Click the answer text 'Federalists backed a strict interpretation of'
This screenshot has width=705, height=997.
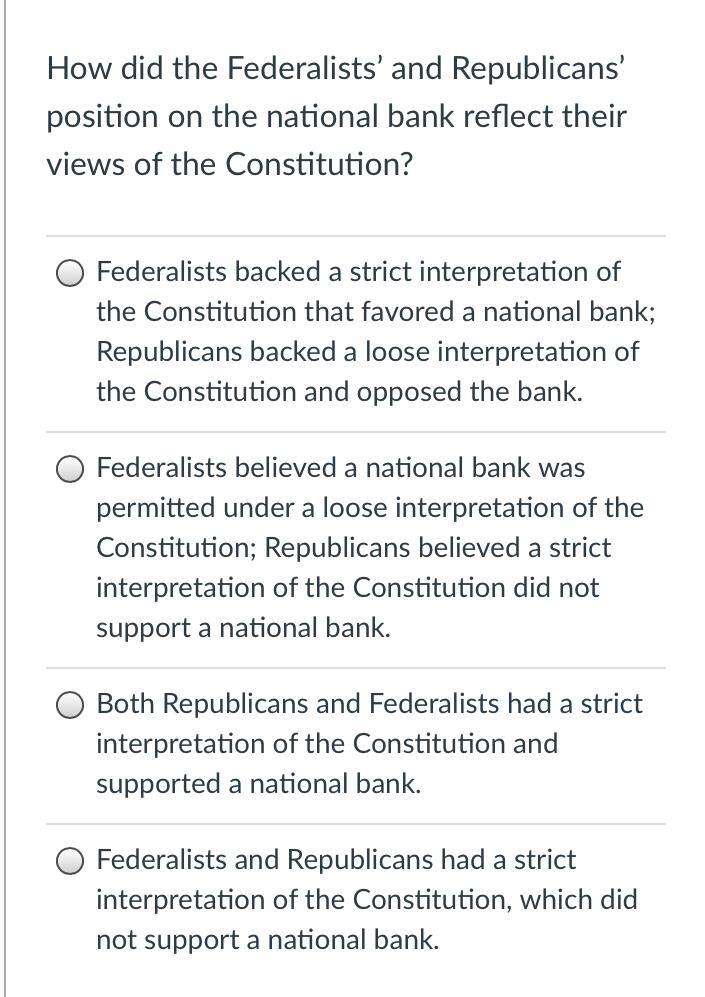coord(359,272)
